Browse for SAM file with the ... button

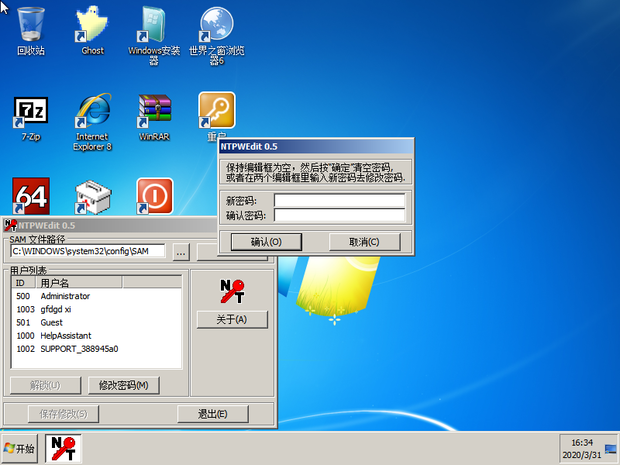[x=181, y=252]
